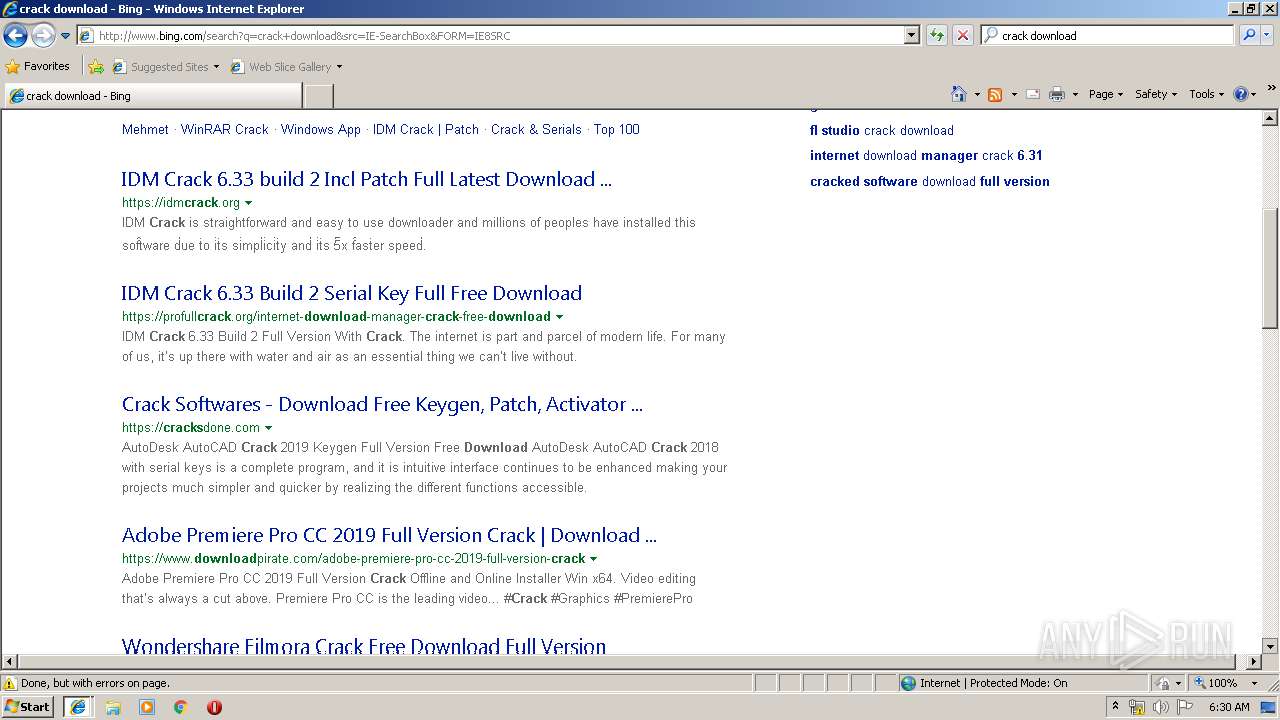Click related search 'internet download manager crack 6.31'
1280x720 pixels.
coord(926,155)
